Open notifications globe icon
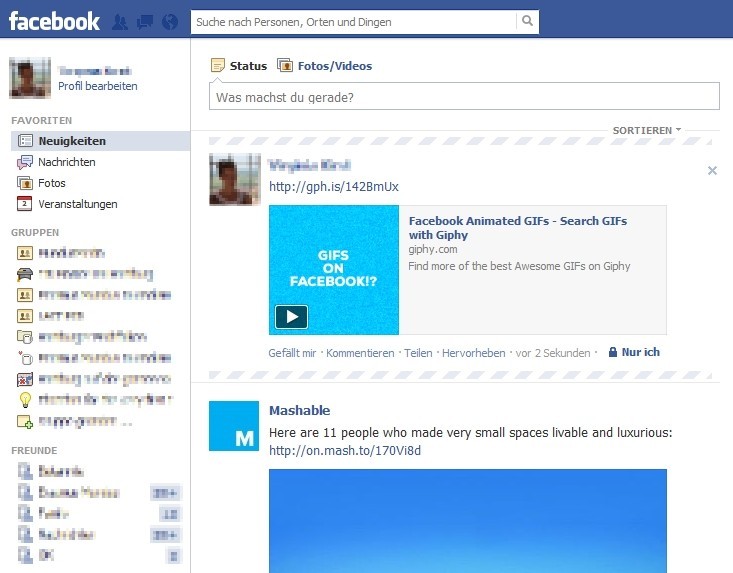The height and width of the screenshot is (573, 733). pyautogui.click(x=170, y=22)
